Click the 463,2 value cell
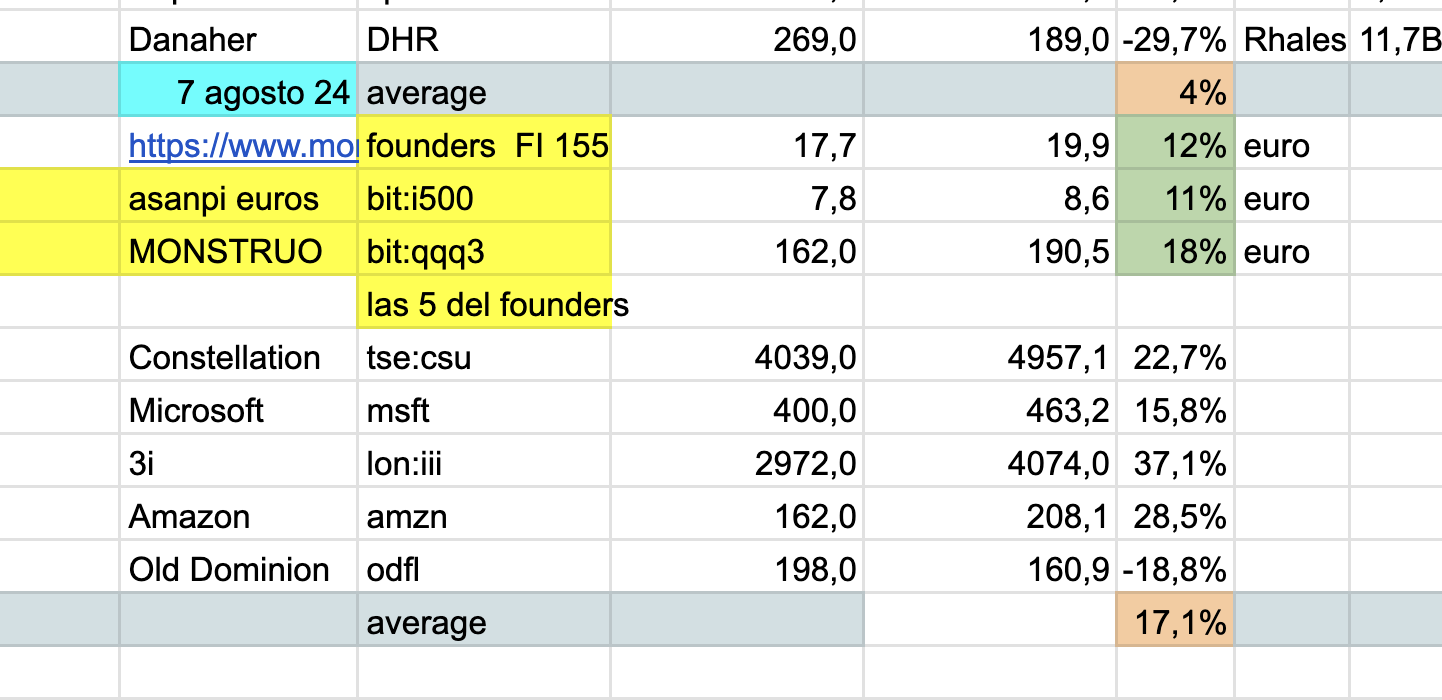The image size is (1442, 700). tap(990, 410)
